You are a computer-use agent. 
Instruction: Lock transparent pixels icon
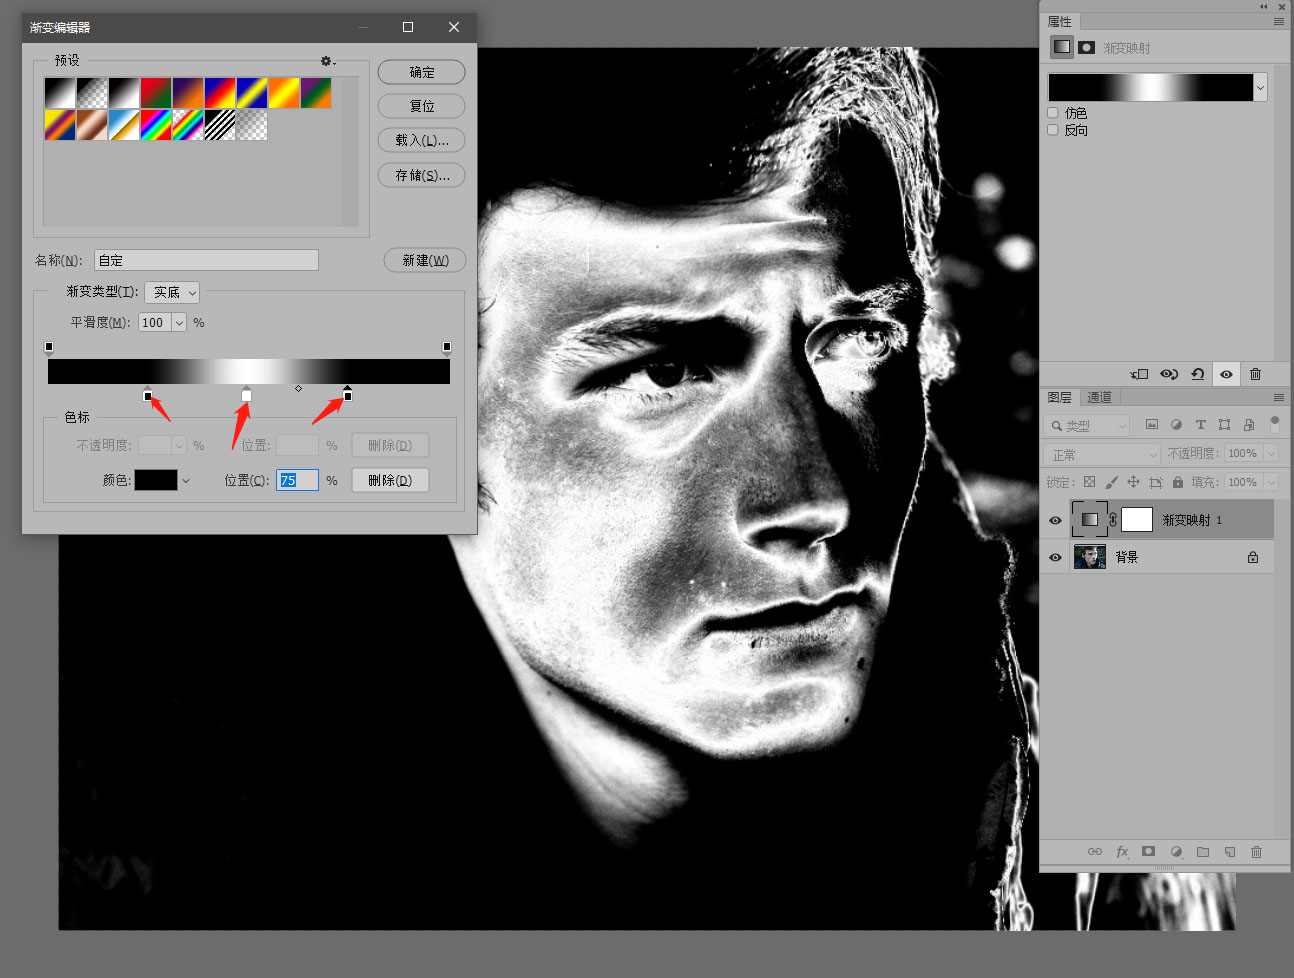coord(1089,482)
